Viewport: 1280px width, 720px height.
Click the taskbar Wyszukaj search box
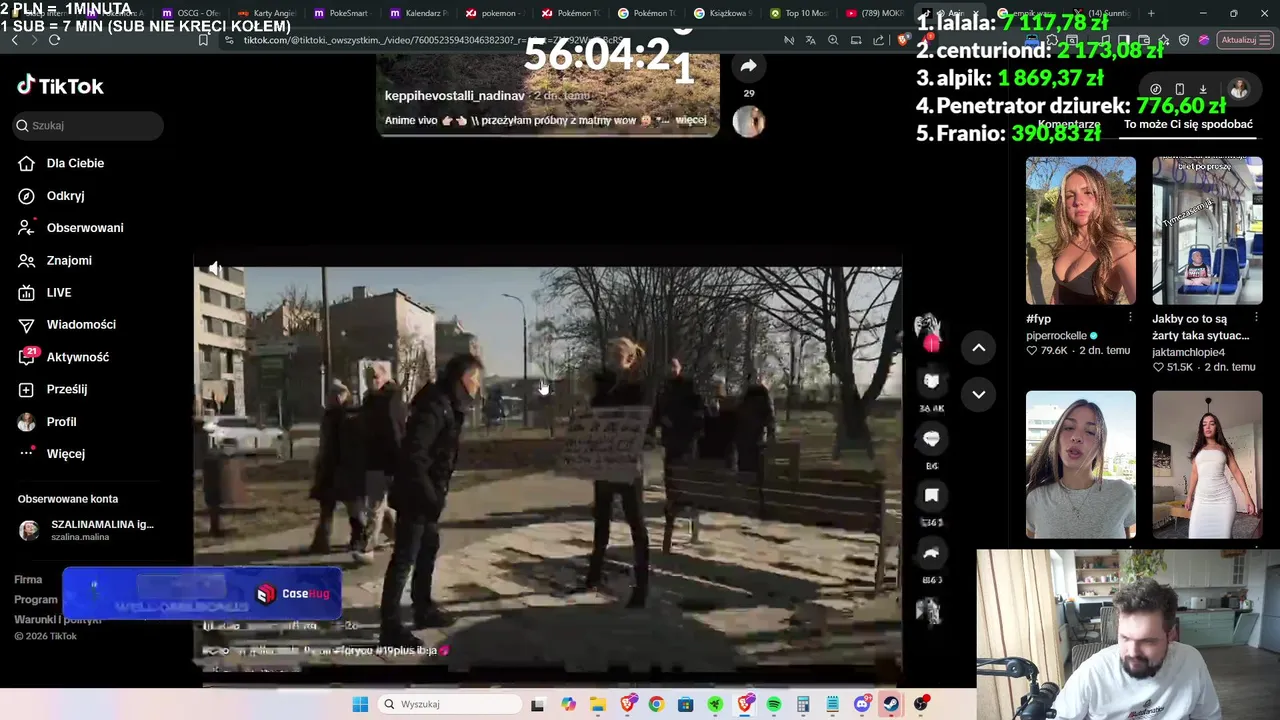point(450,704)
